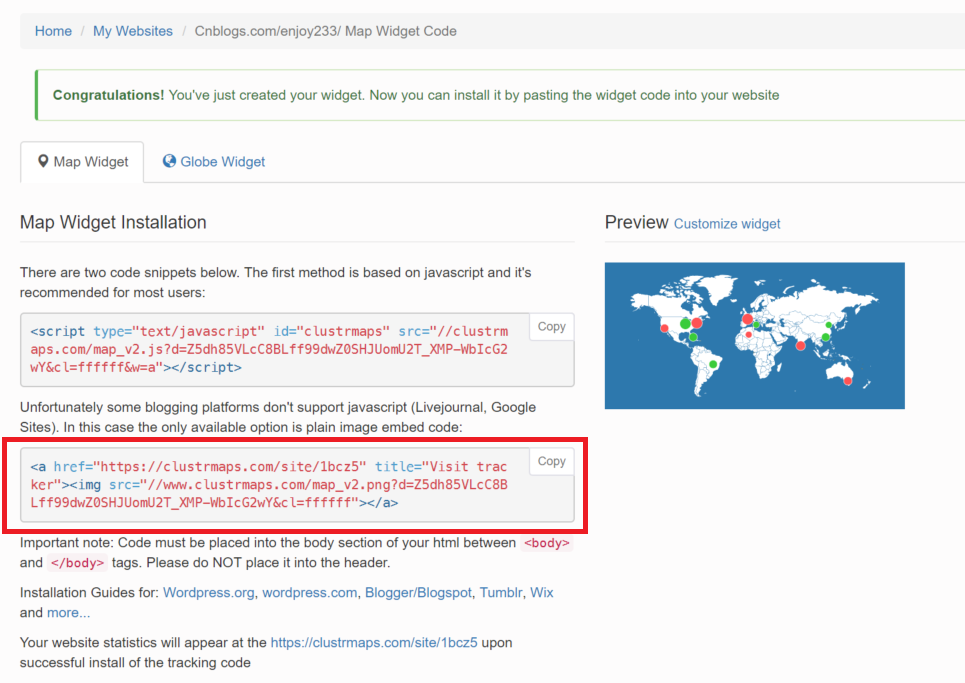This screenshot has width=965, height=683.
Task: Copy the plain image embed code
Action: coord(551,461)
